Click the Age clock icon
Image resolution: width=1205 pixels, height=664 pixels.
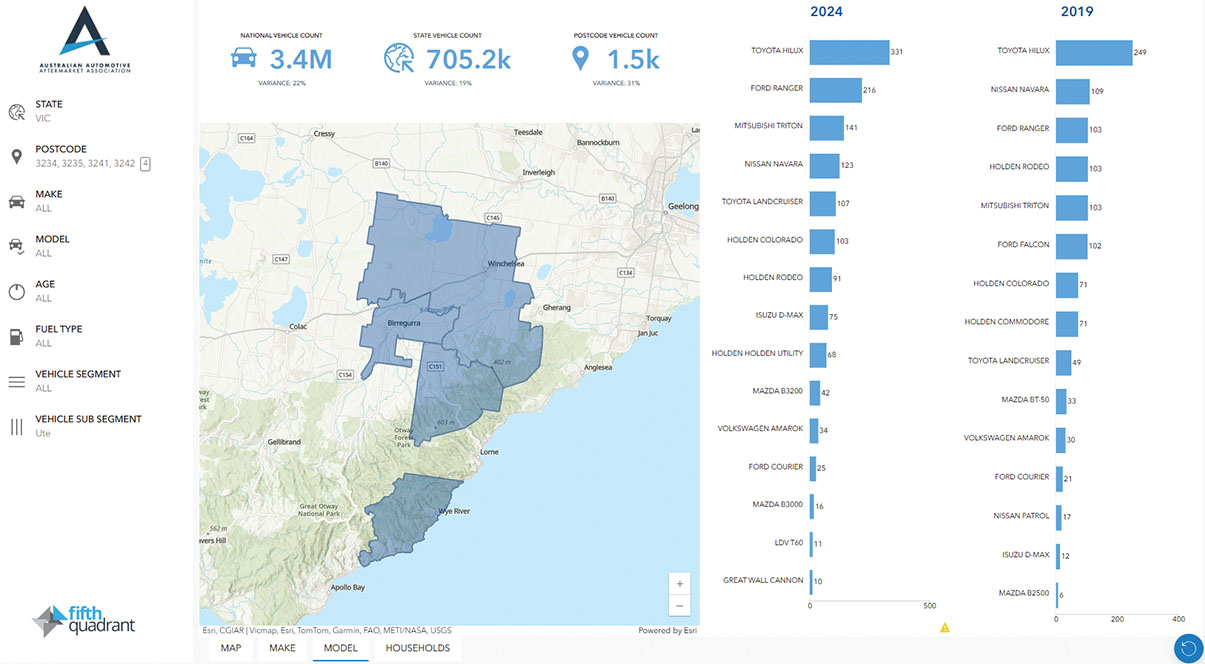click(x=16, y=292)
